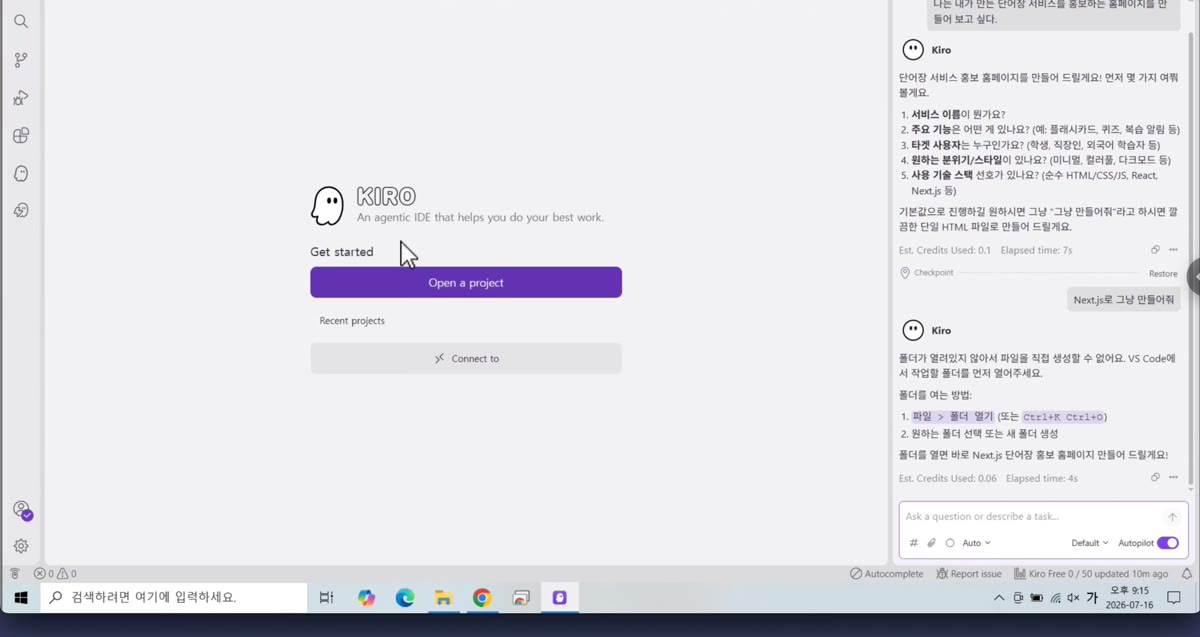Open the Kiro ghost panel in sidebar
This screenshot has width=1200, height=637.
pos(21,173)
